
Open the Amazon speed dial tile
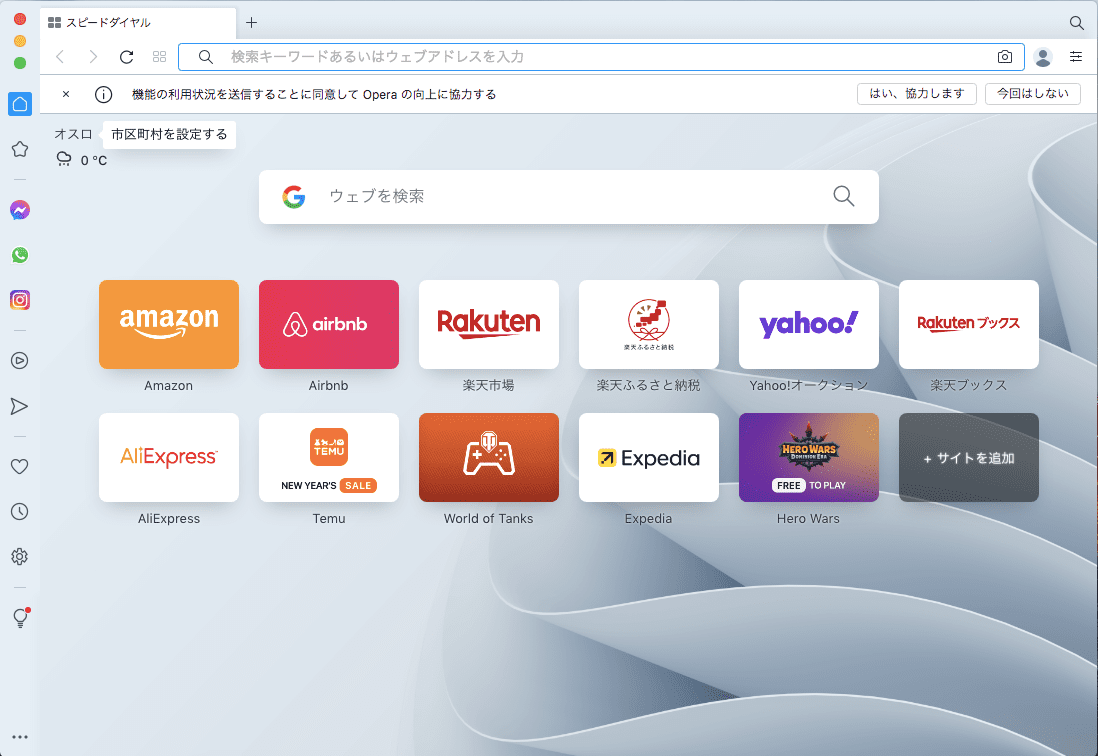(169, 325)
